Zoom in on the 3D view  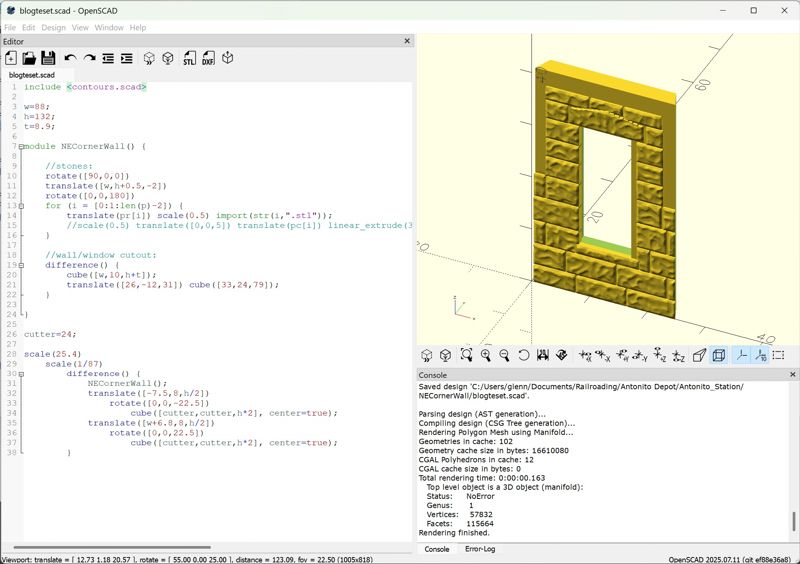pyautogui.click(x=486, y=355)
